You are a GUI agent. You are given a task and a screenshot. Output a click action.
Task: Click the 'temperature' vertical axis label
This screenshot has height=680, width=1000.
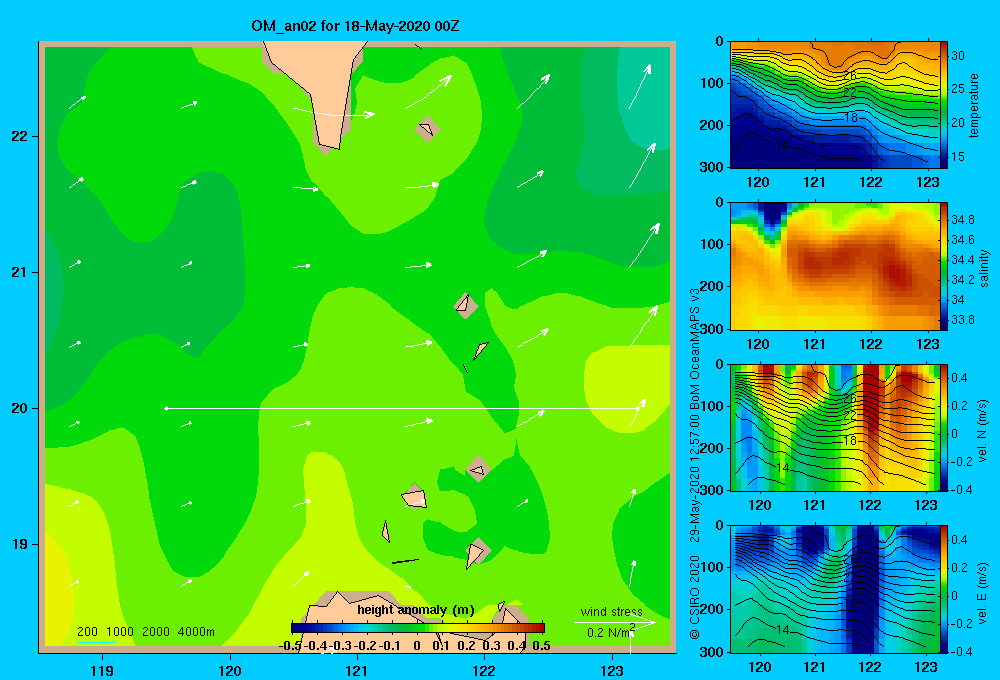(974, 105)
